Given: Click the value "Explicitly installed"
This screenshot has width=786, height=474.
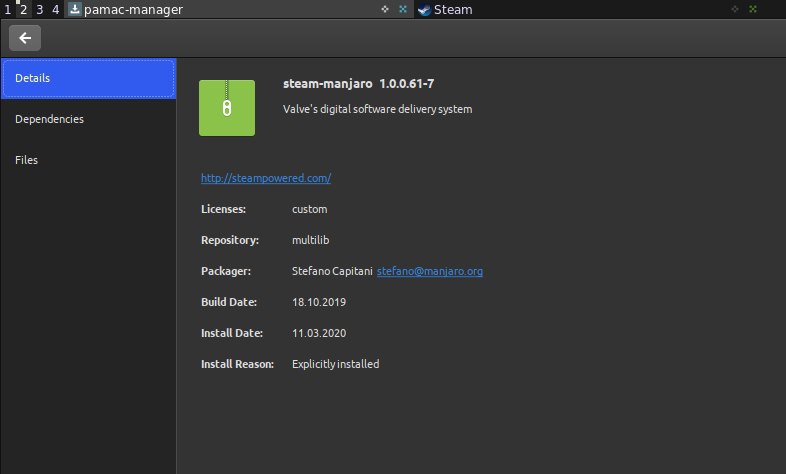Looking at the screenshot, I should 335,364.
